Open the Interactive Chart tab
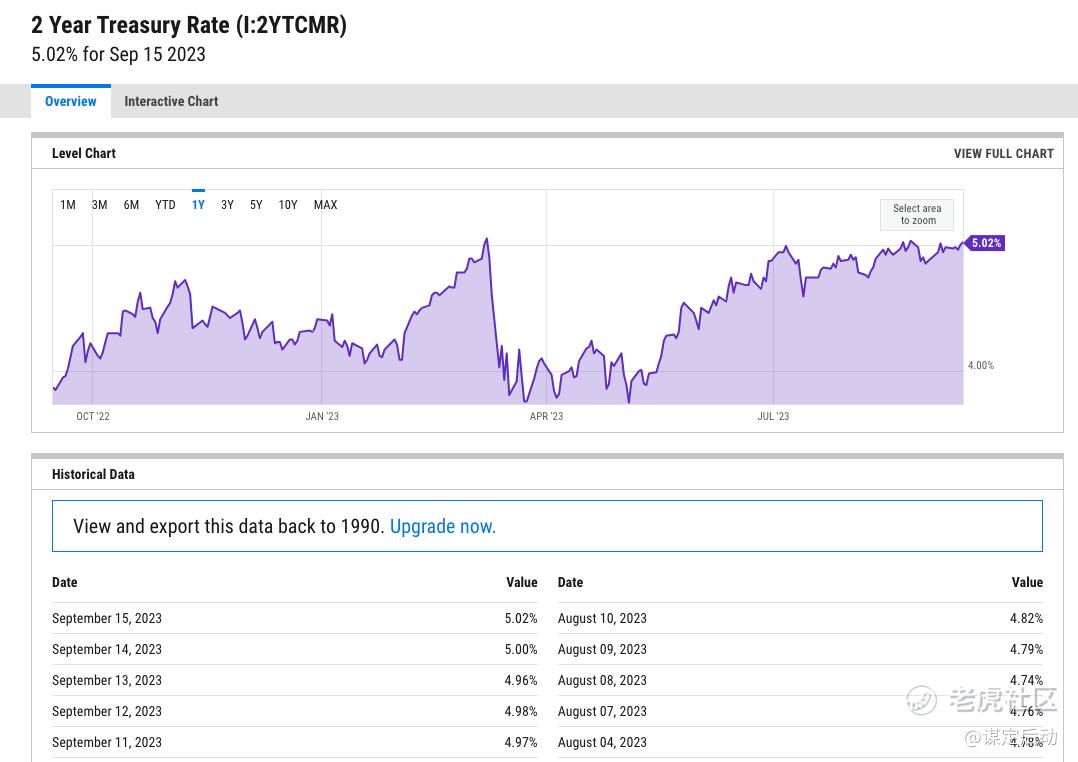 pos(171,101)
